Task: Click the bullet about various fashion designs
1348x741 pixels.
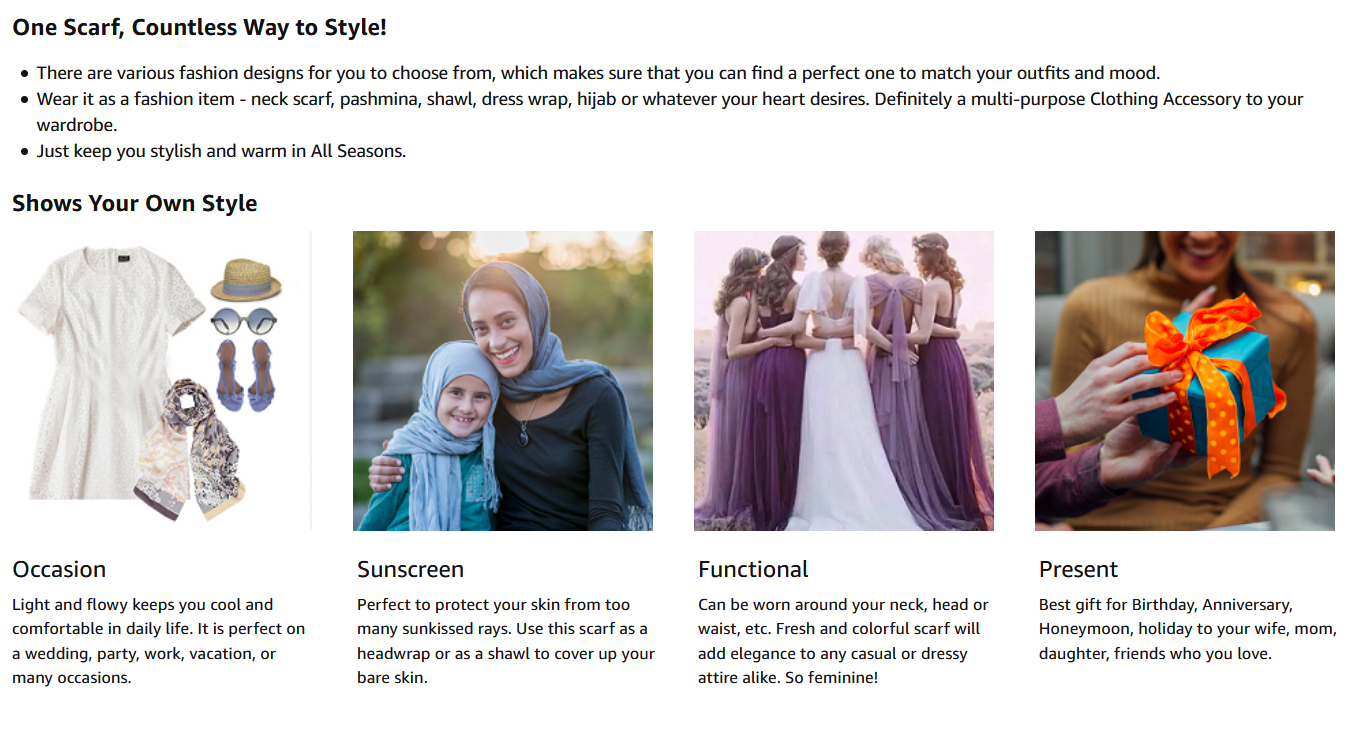Action: click(x=598, y=73)
